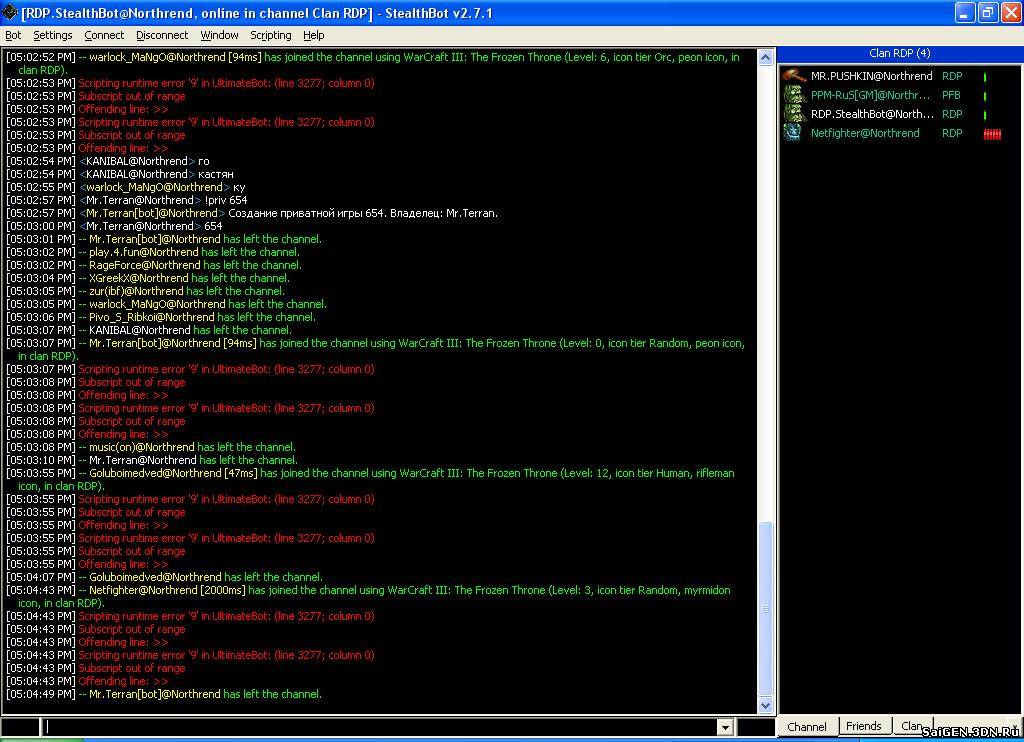This screenshot has height=742, width=1024.
Task: Click RDP.StealthBot green ping indicator
Action: tap(985, 114)
